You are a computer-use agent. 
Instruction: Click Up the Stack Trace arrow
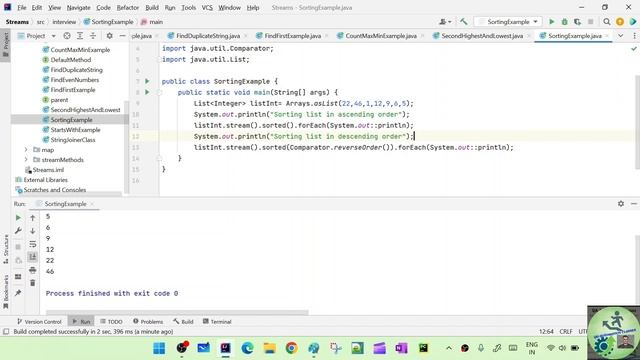[33, 218]
